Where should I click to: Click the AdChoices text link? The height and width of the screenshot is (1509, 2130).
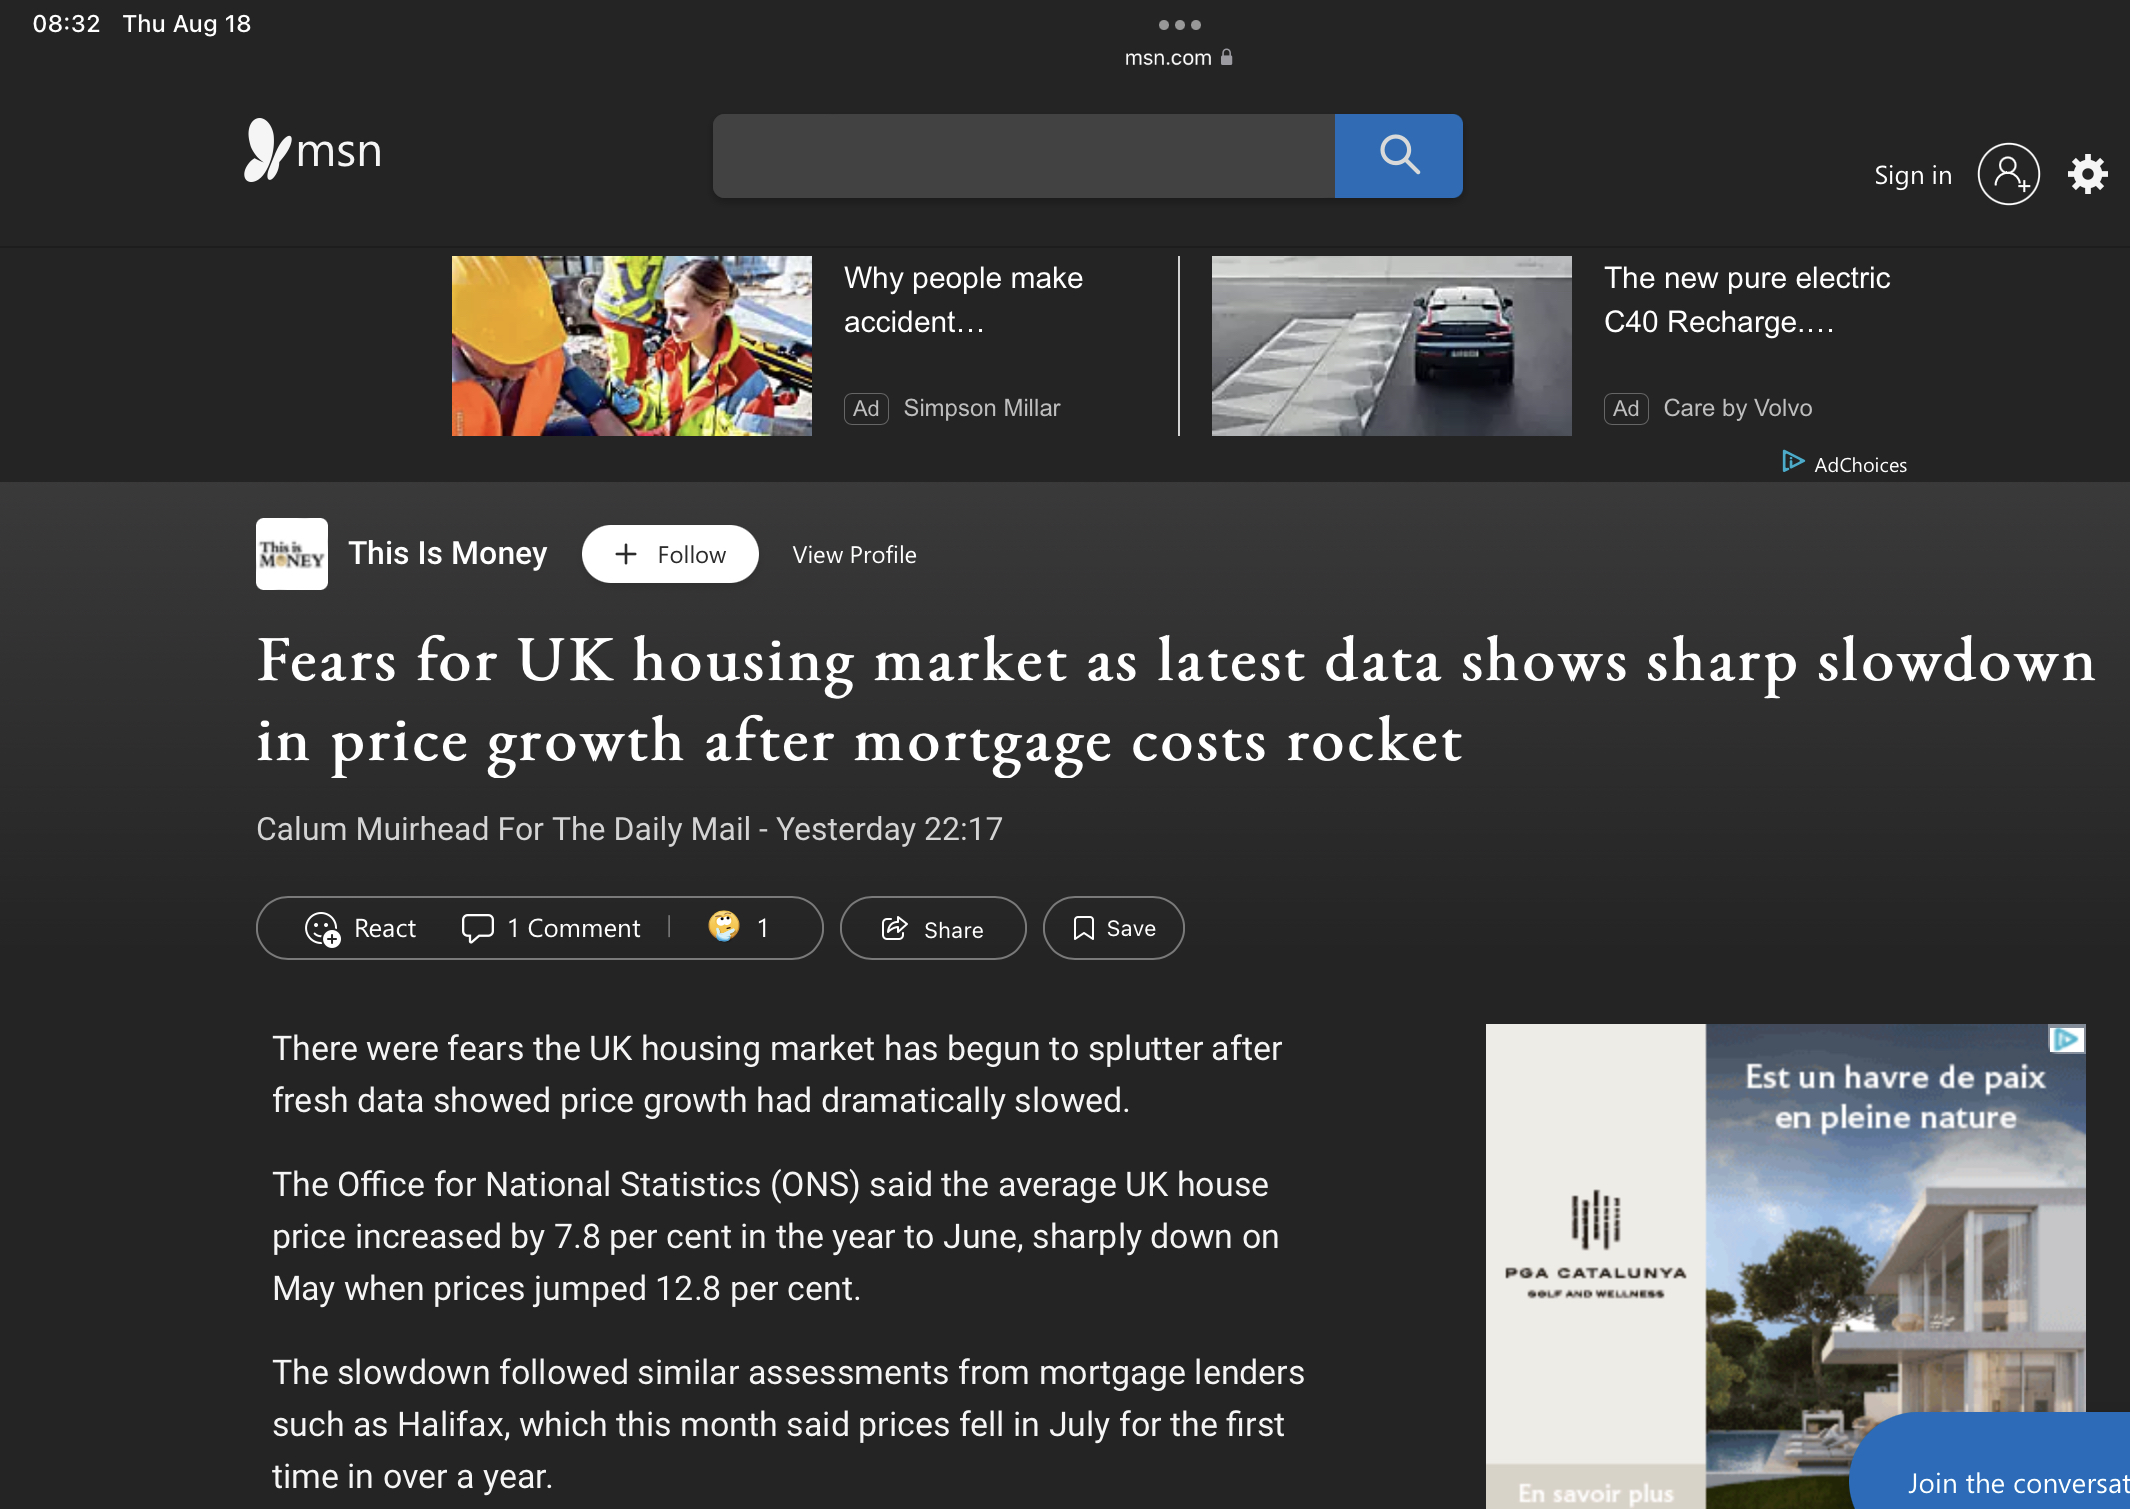[x=1860, y=465]
